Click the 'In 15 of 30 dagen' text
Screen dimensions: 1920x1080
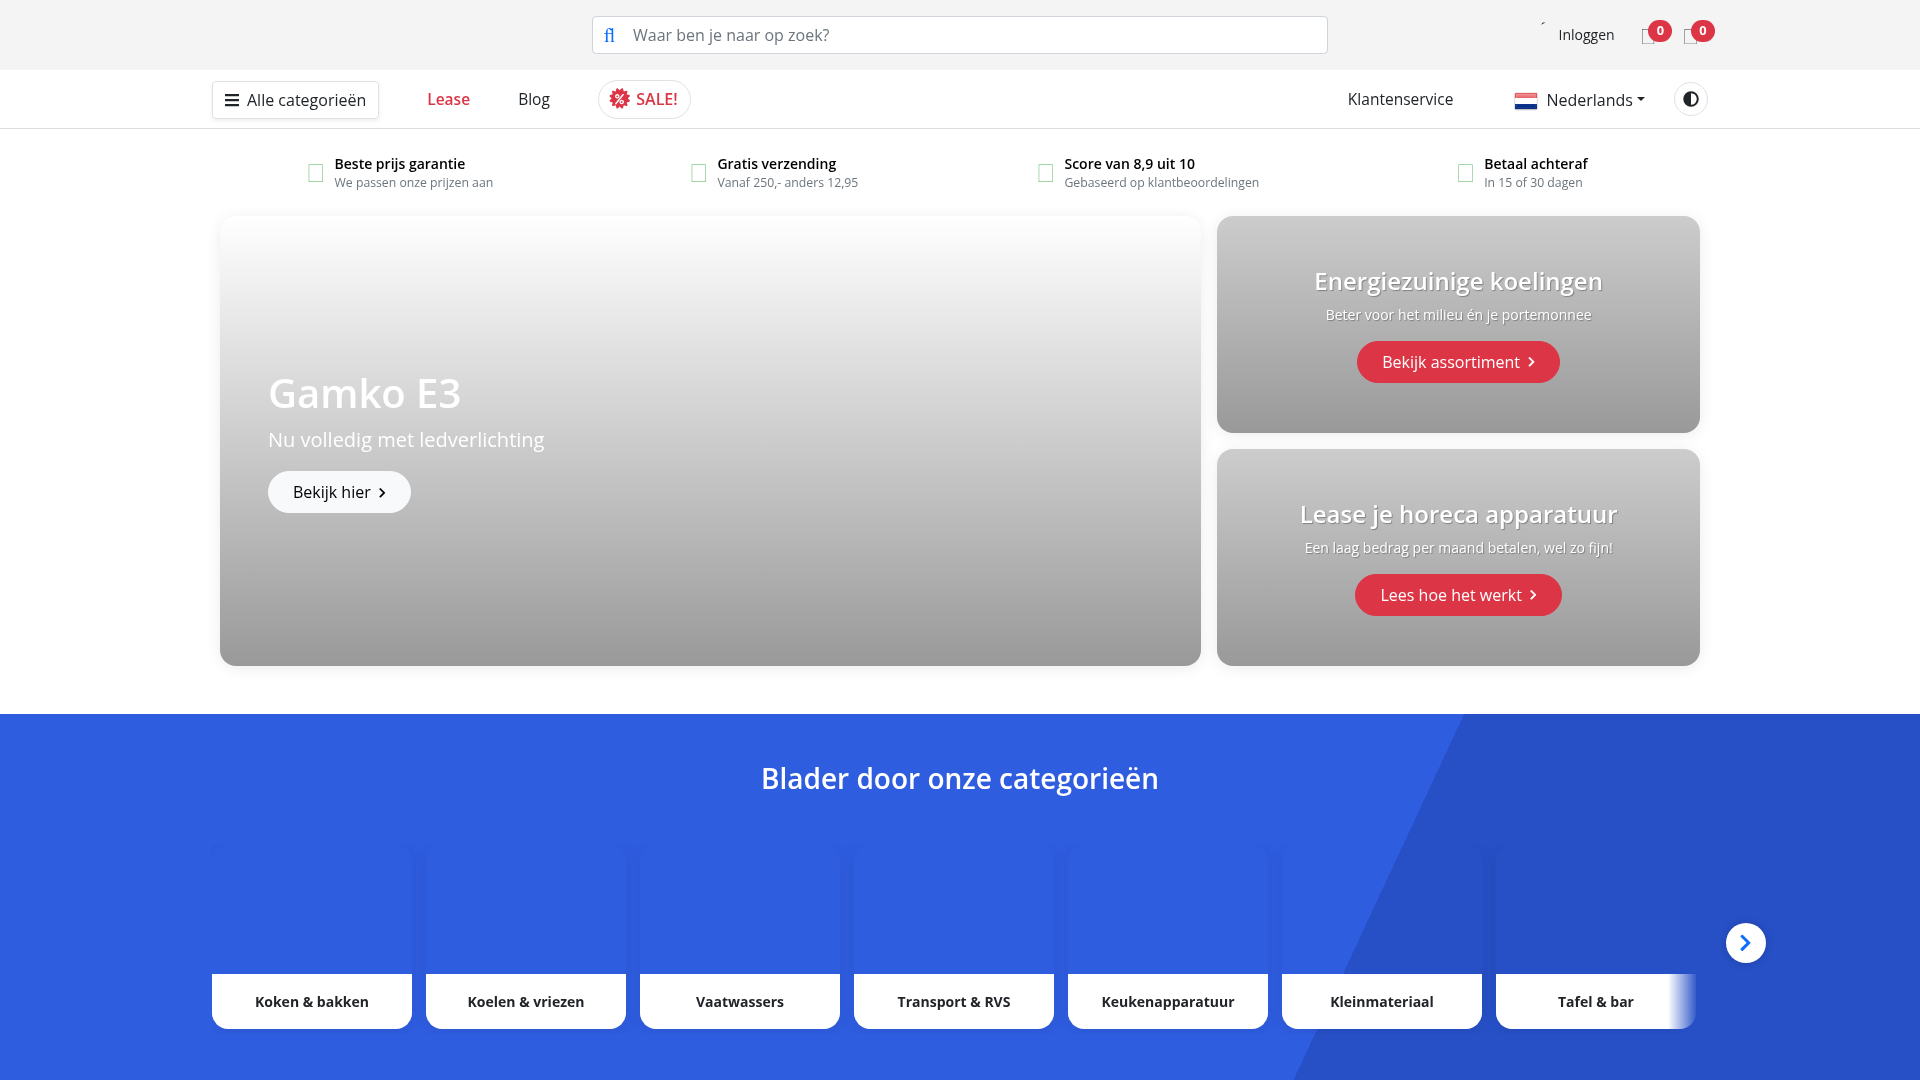coord(1533,183)
